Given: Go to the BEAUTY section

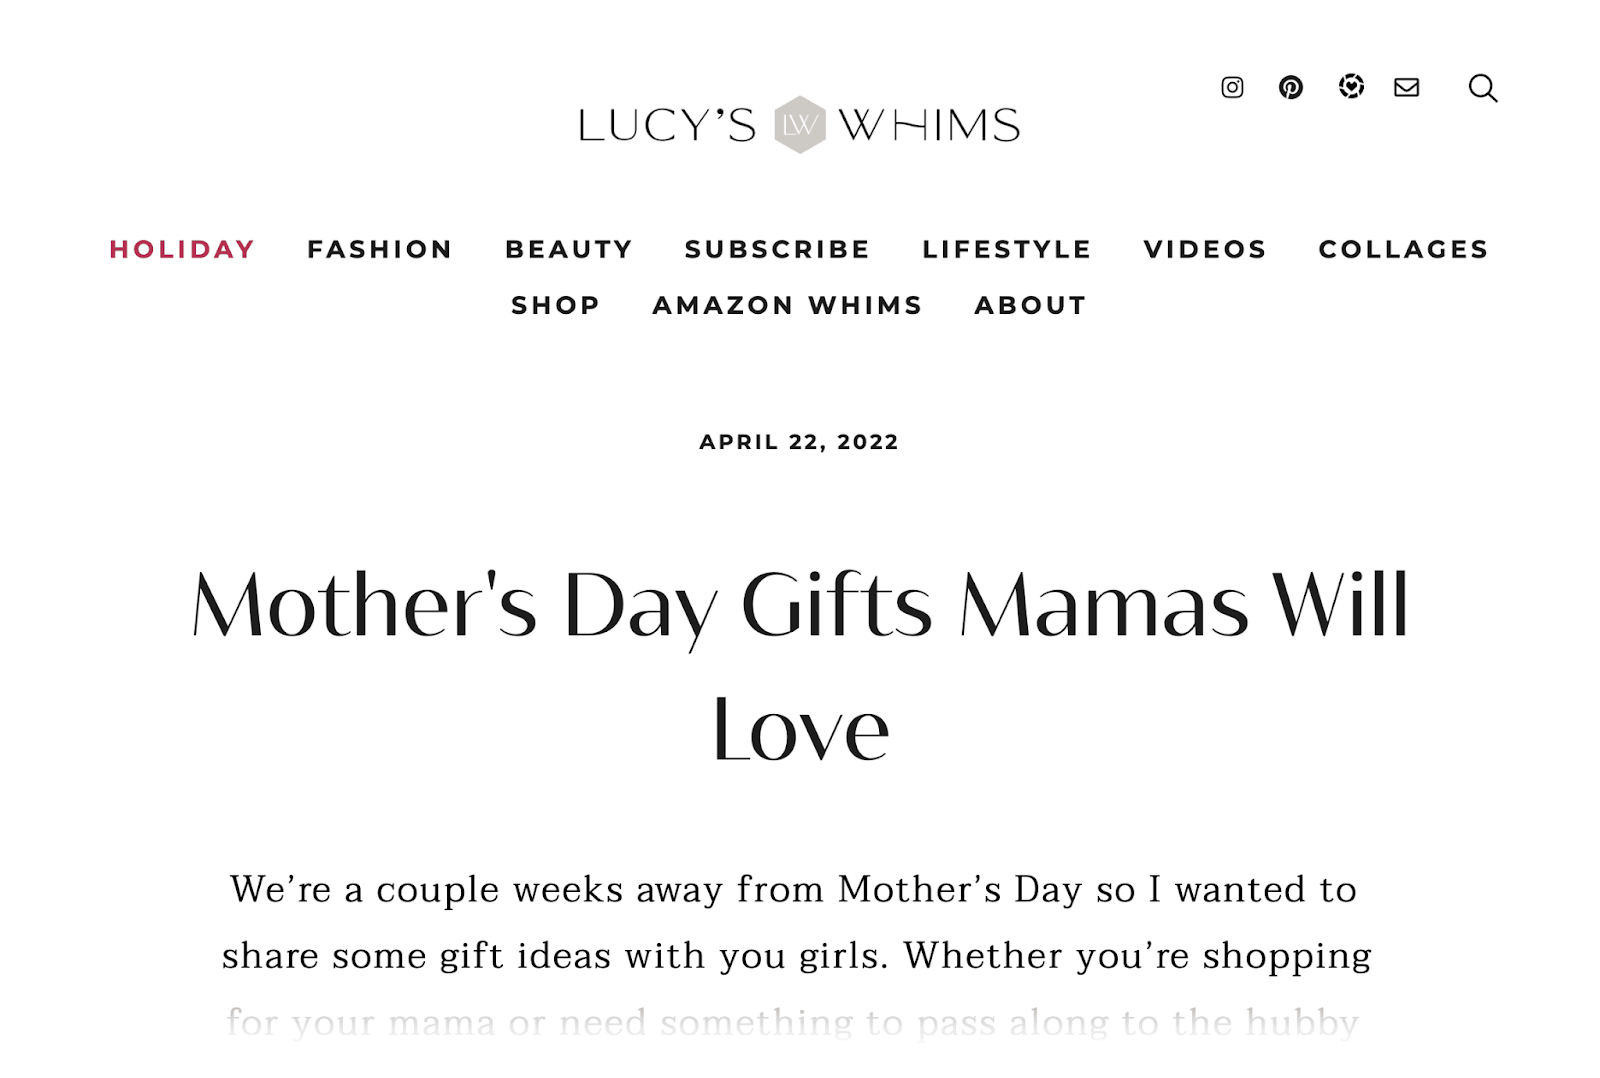Looking at the screenshot, I should point(567,250).
